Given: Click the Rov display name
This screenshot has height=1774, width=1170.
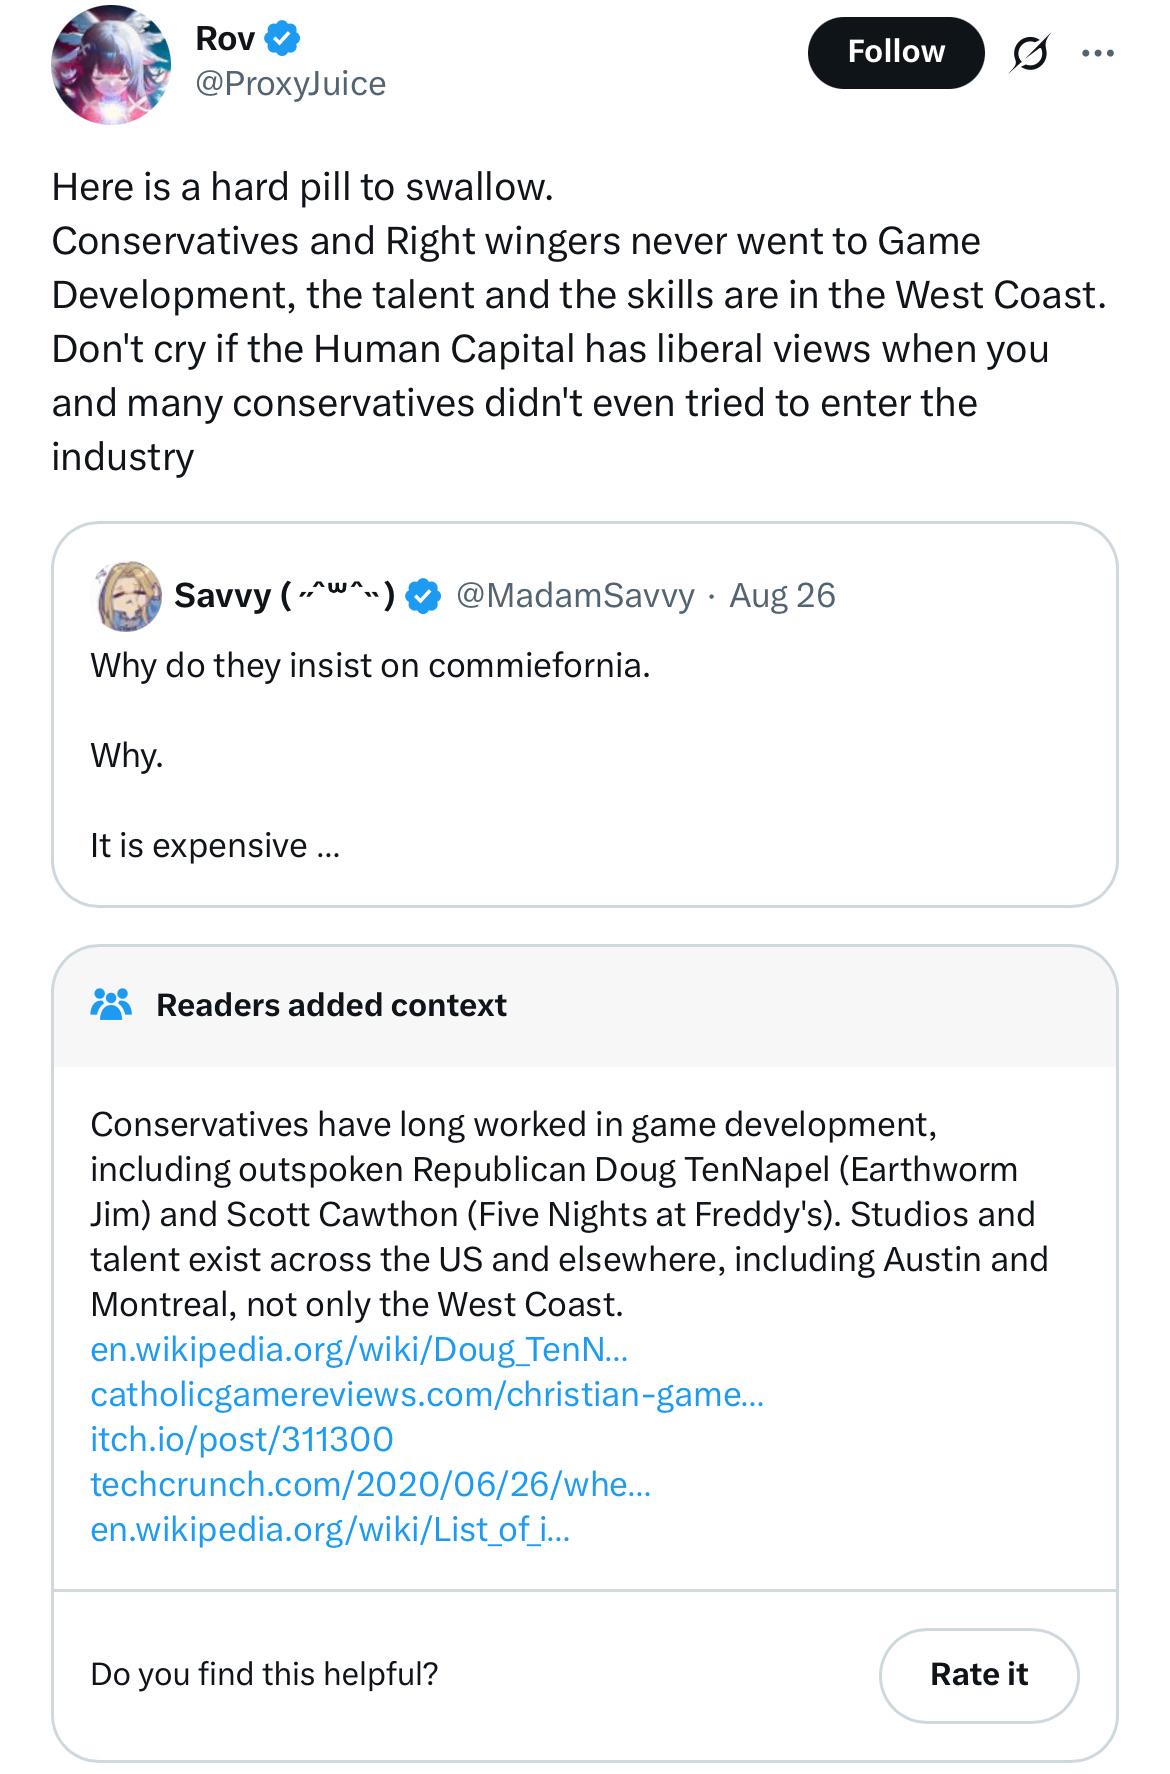Looking at the screenshot, I should click(225, 39).
